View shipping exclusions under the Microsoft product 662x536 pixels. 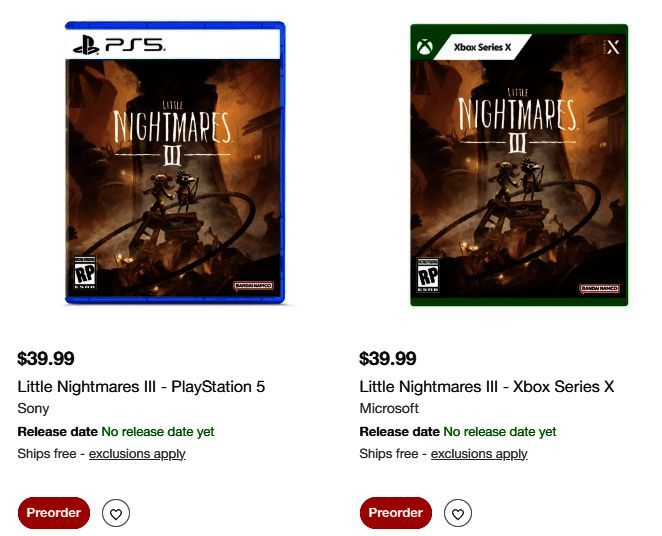(x=479, y=454)
